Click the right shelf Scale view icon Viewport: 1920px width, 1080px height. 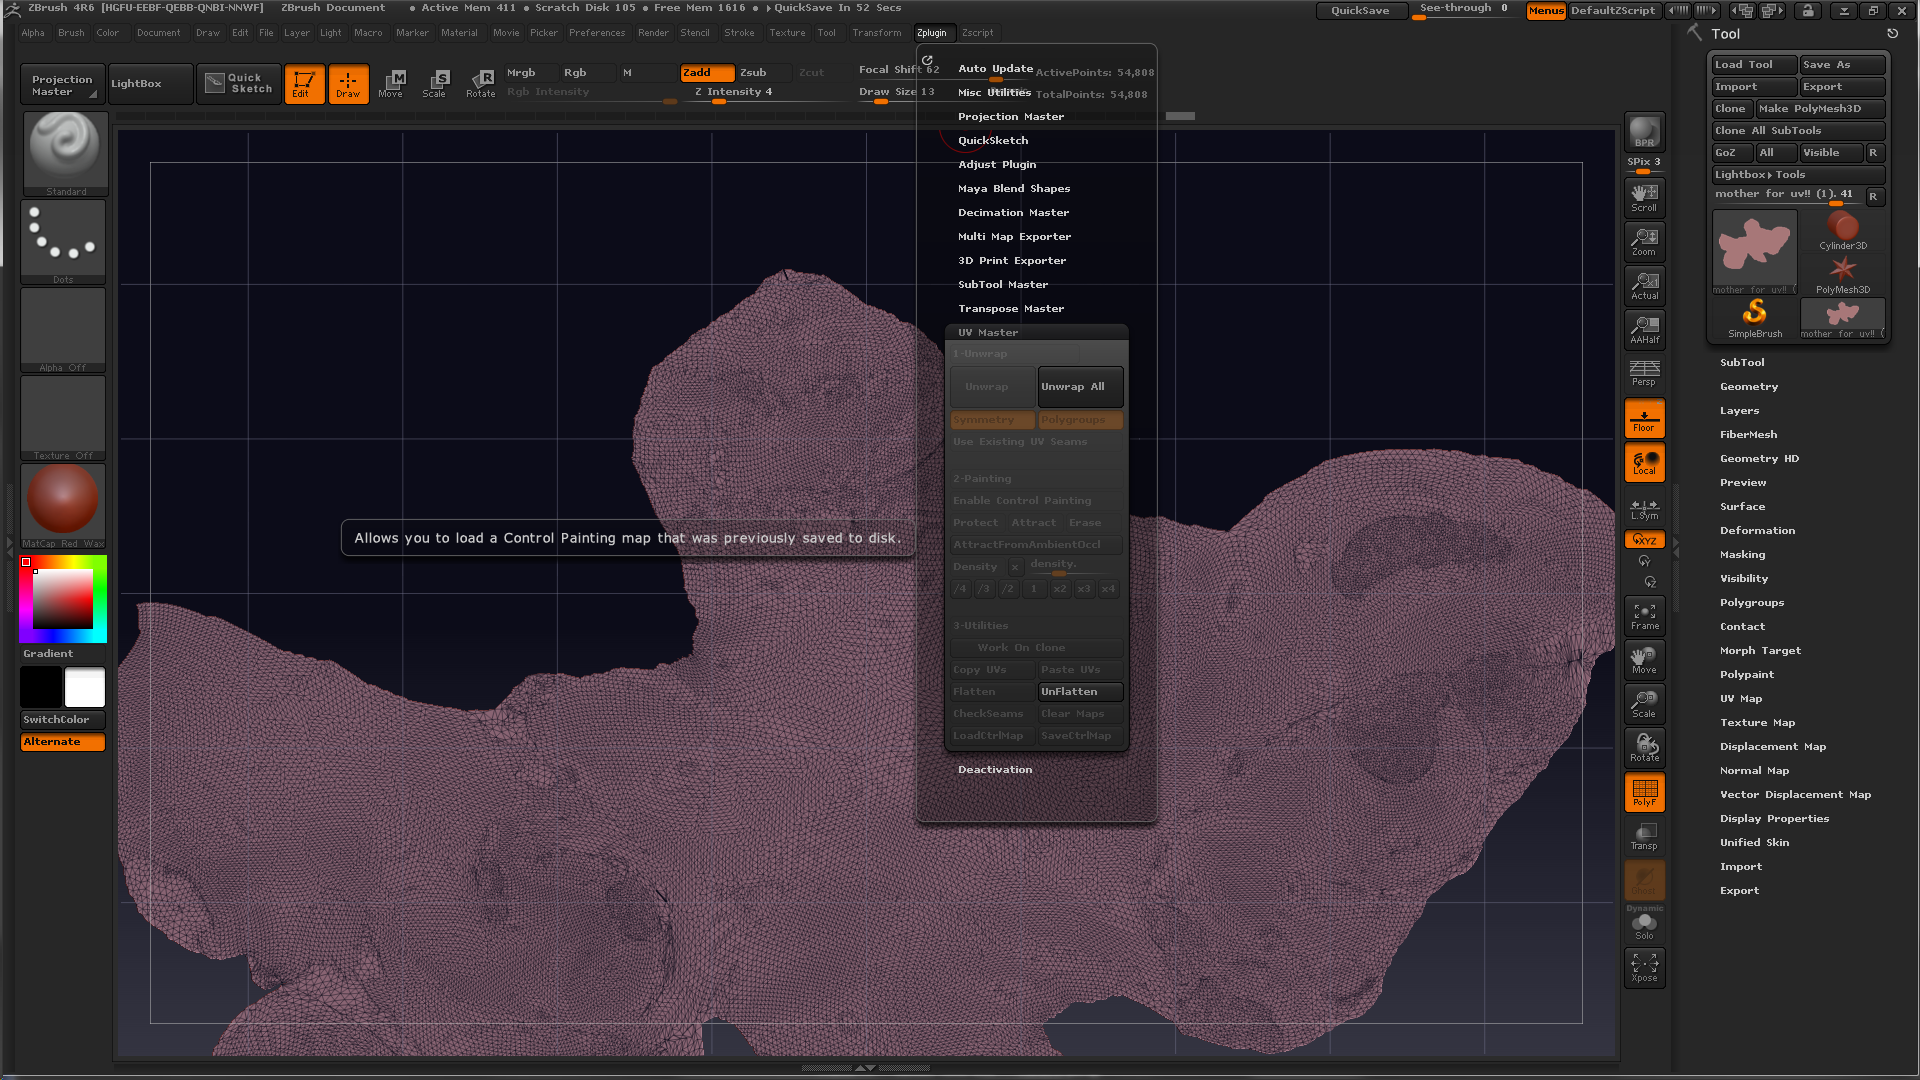pos(1644,704)
